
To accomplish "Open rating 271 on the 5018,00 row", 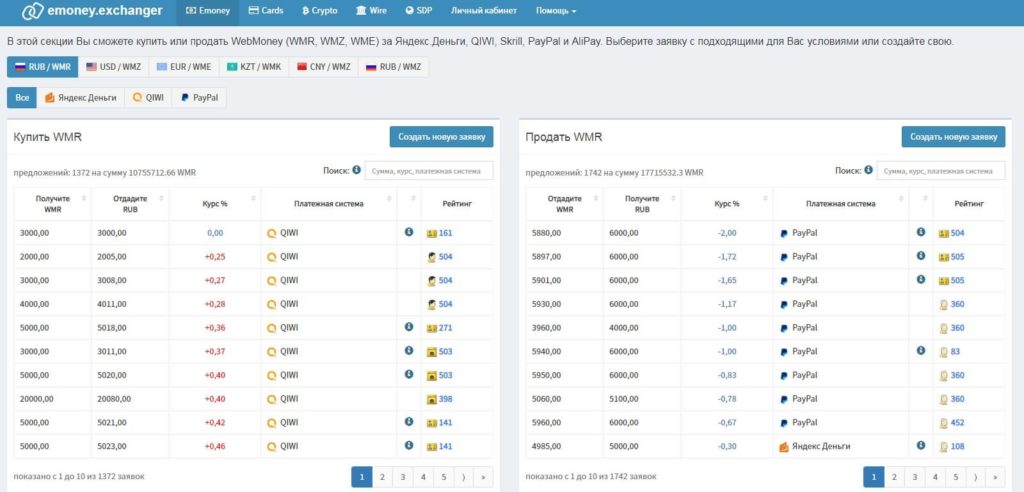I will [x=445, y=328].
